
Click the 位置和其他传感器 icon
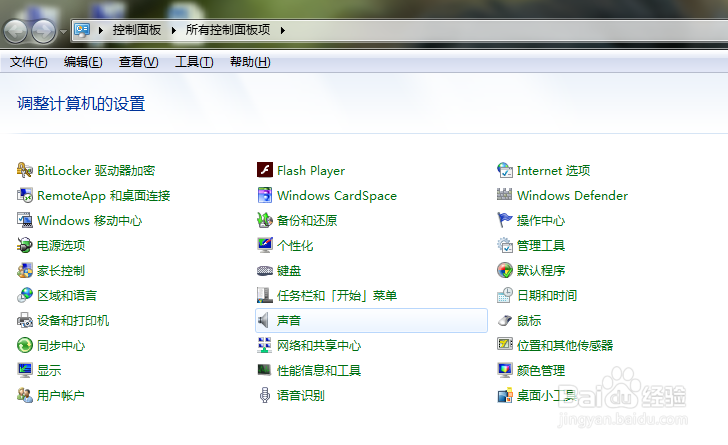coord(505,344)
